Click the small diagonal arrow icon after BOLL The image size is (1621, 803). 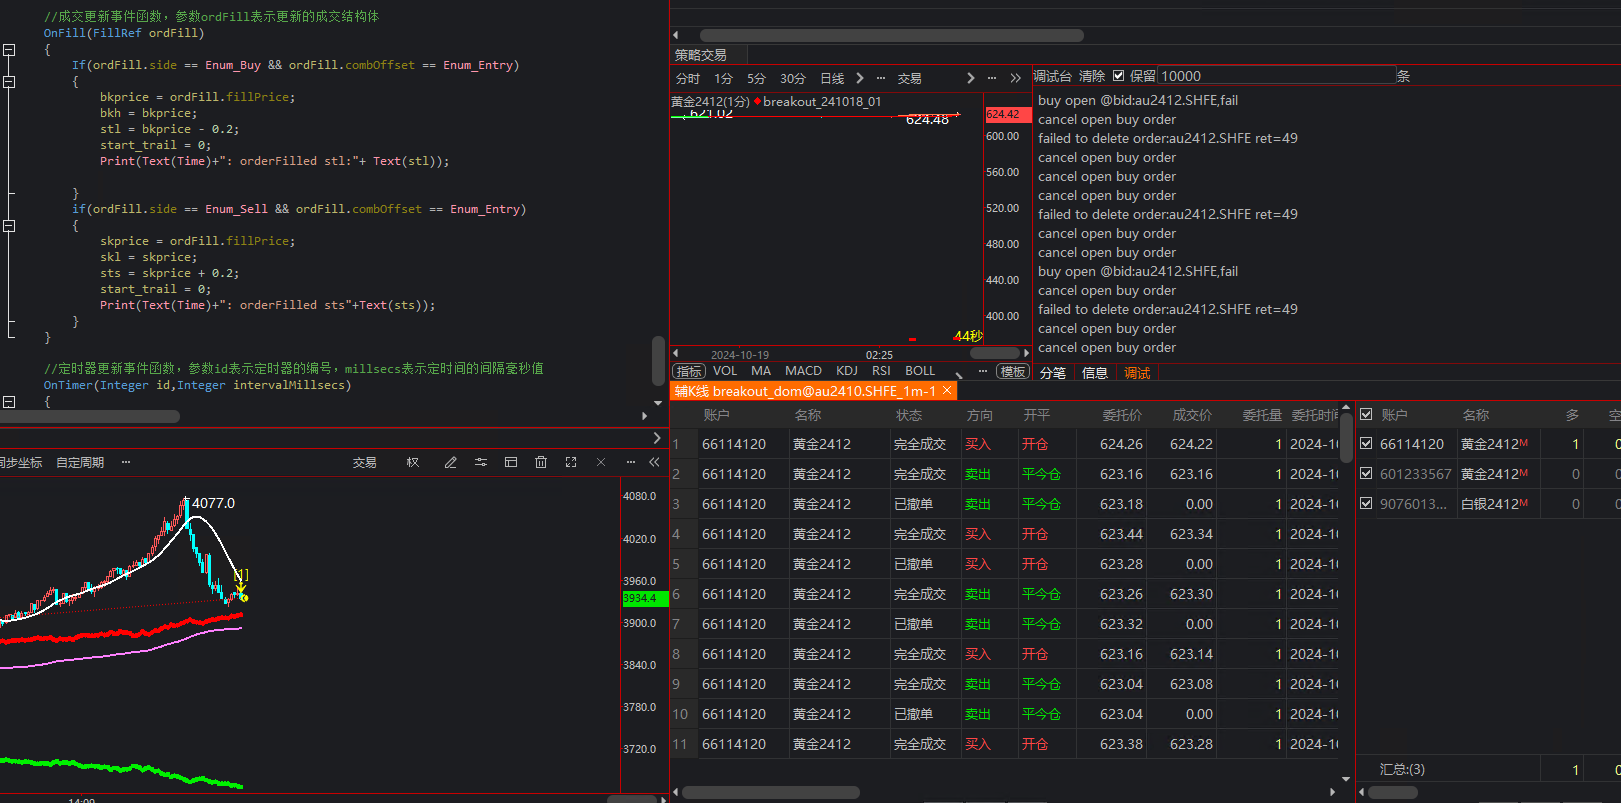pyautogui.click(x=958, y=373)
